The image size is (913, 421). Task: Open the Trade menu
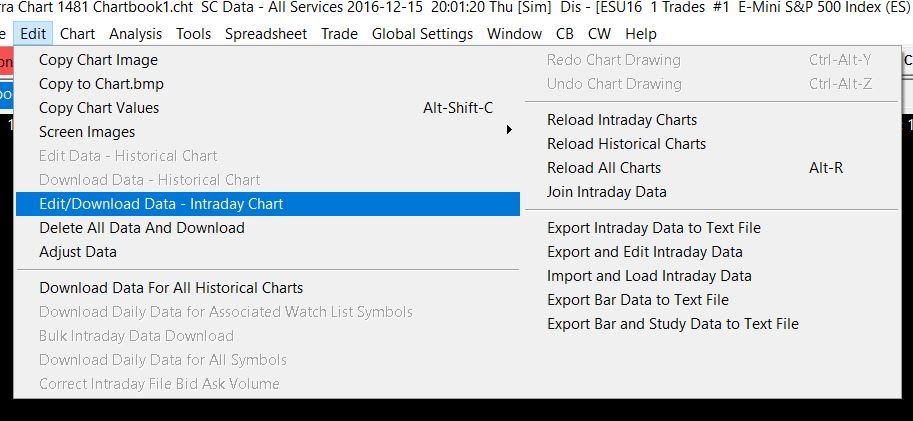click(339, 34)
